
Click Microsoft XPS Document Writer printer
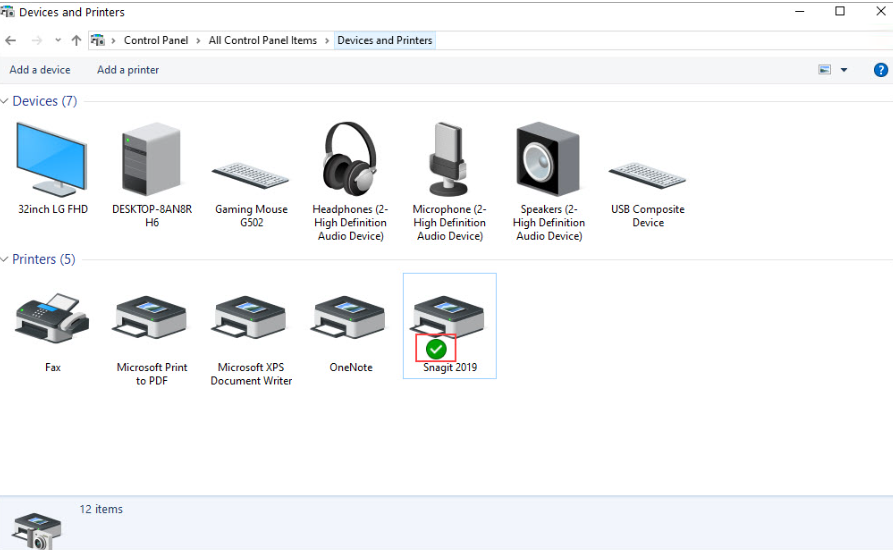251,319
